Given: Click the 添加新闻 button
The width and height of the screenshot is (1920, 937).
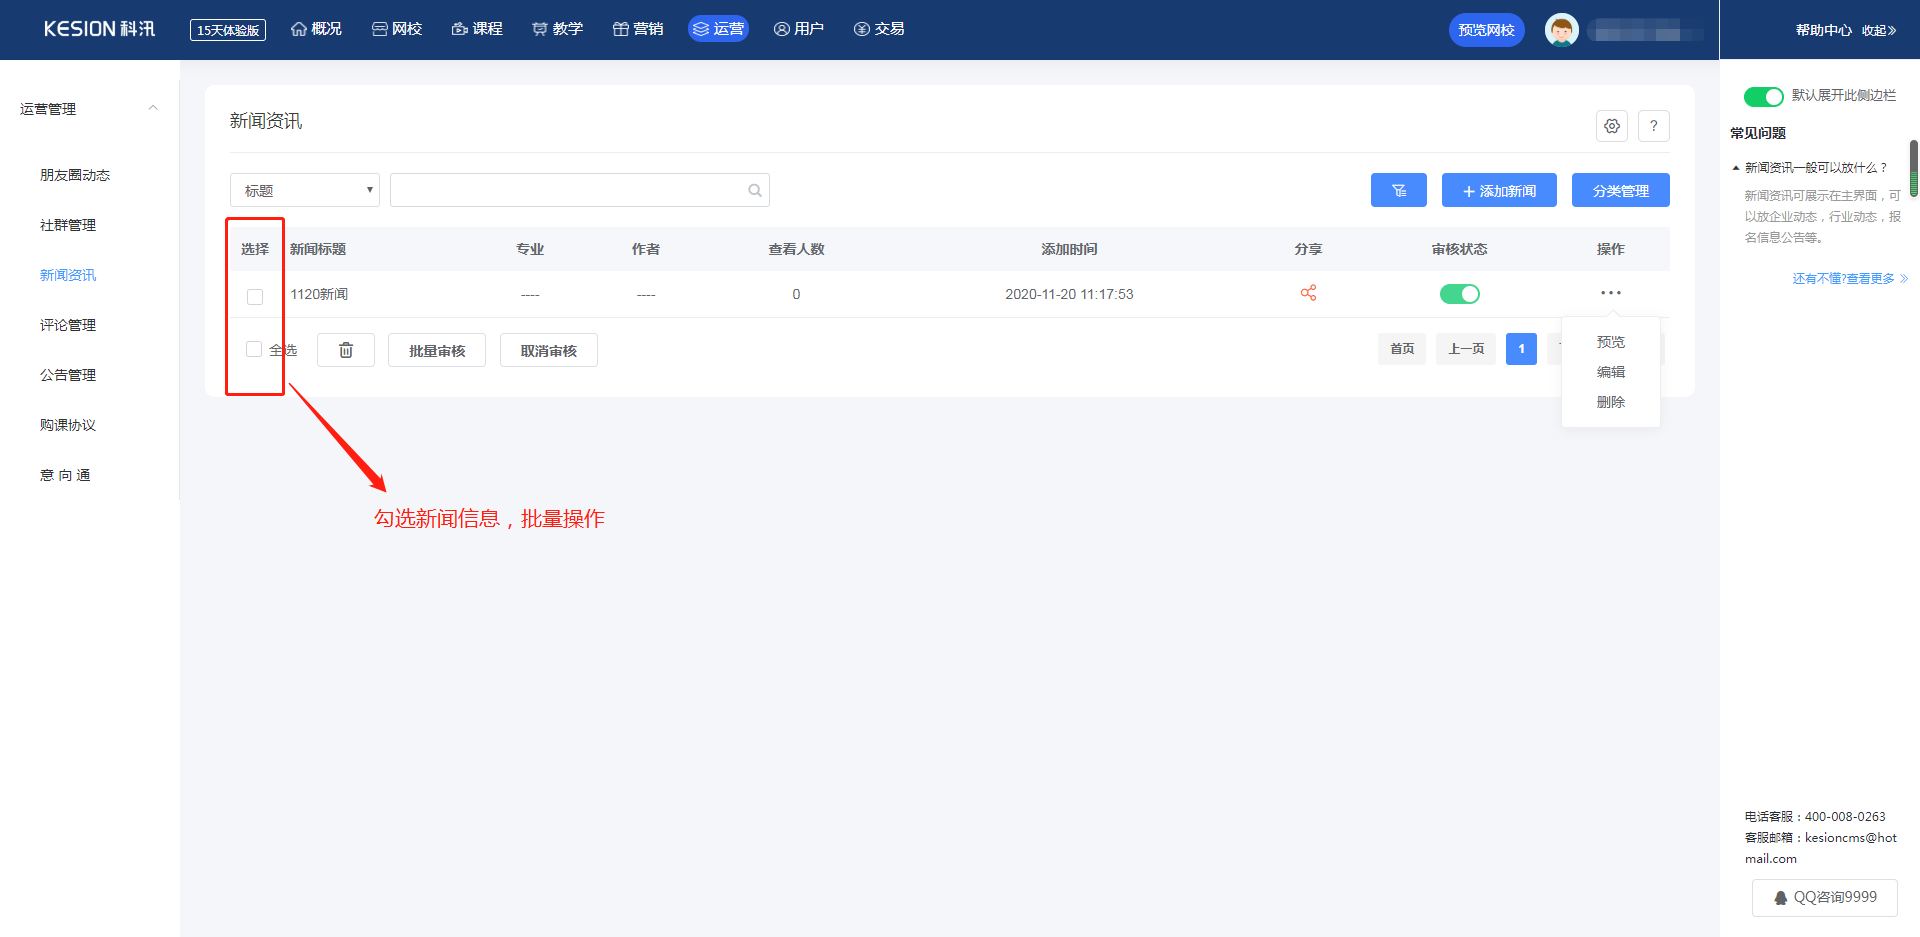Looking at the screenshot, I should pyautogui.click(x=1499, y=190).
